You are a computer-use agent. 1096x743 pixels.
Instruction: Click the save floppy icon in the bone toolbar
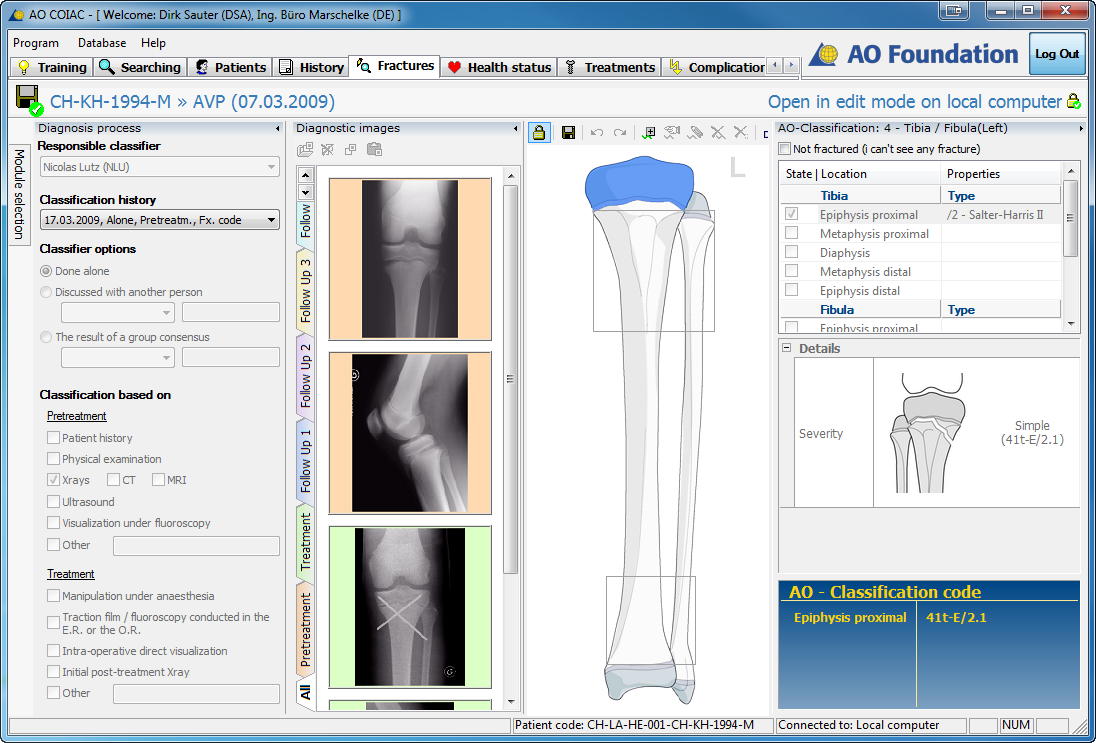pyautogui.click(x=568, y=133)
